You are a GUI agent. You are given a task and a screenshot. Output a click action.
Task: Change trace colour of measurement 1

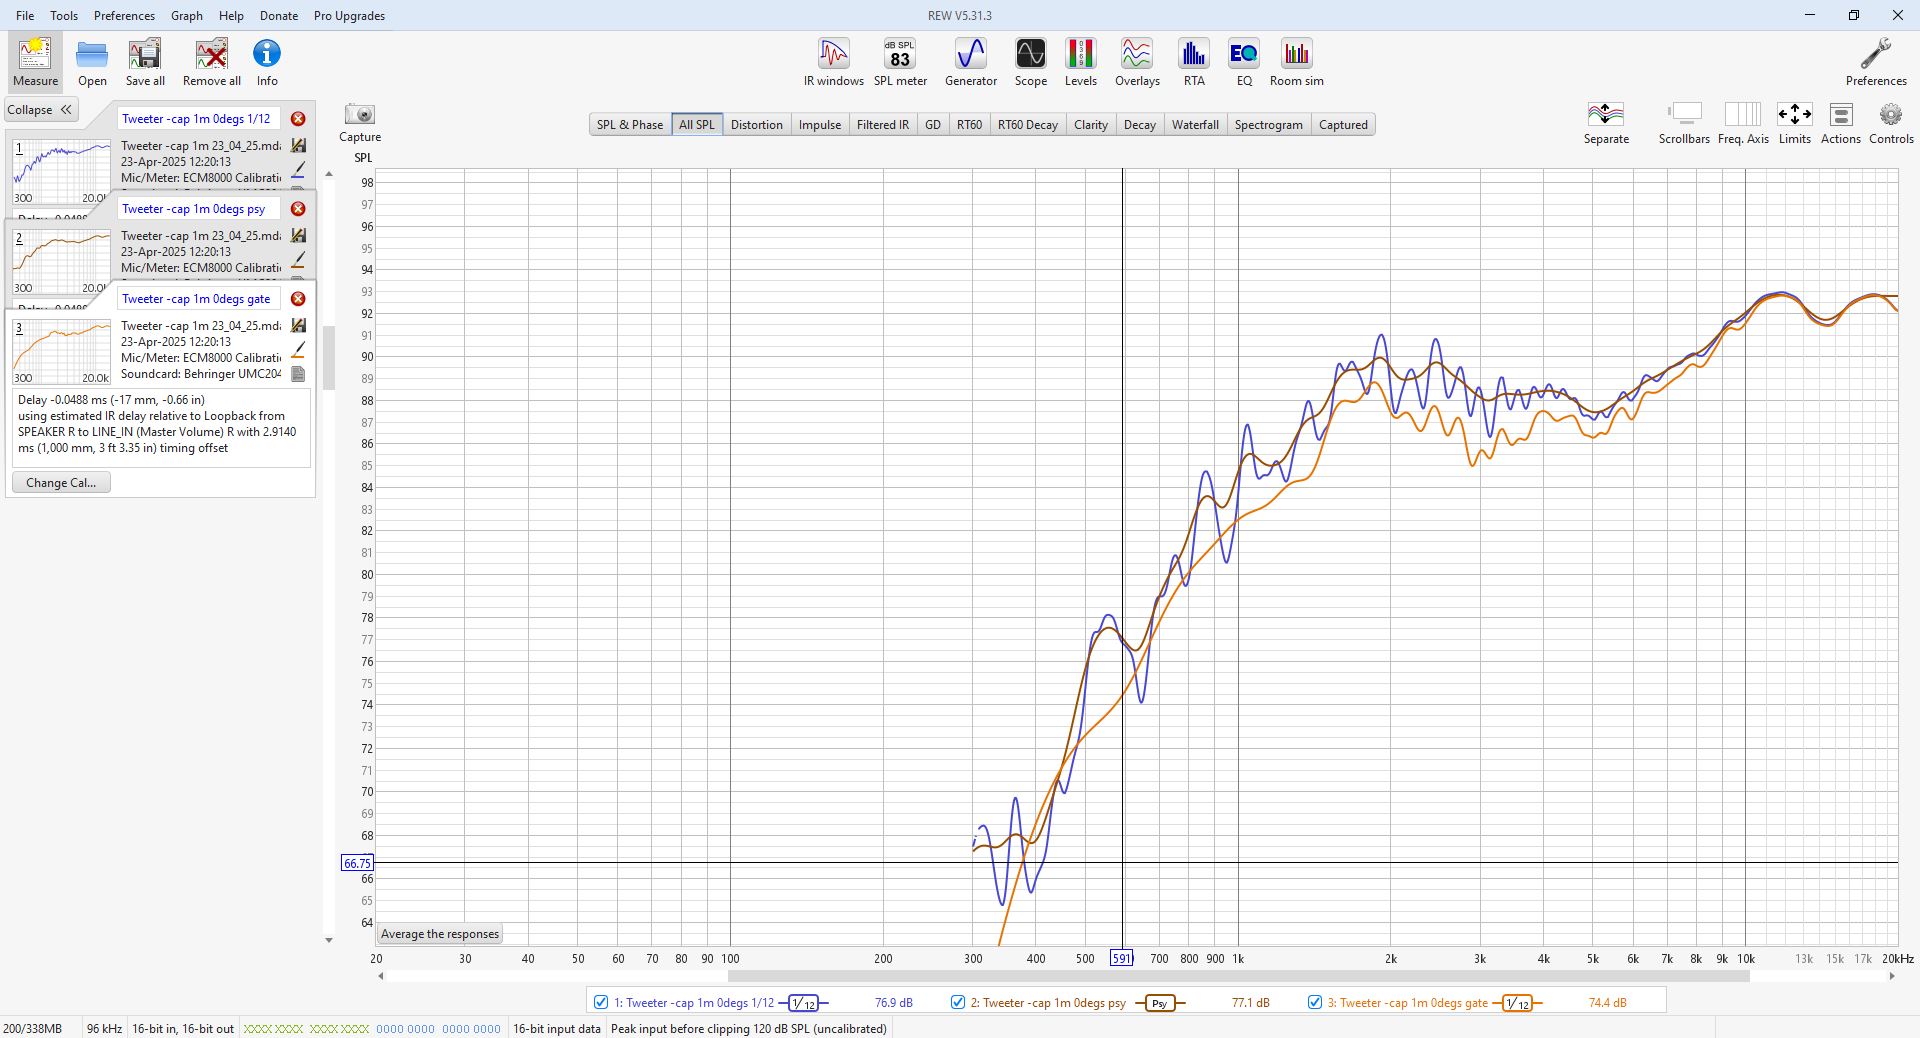tap(298, 170)
